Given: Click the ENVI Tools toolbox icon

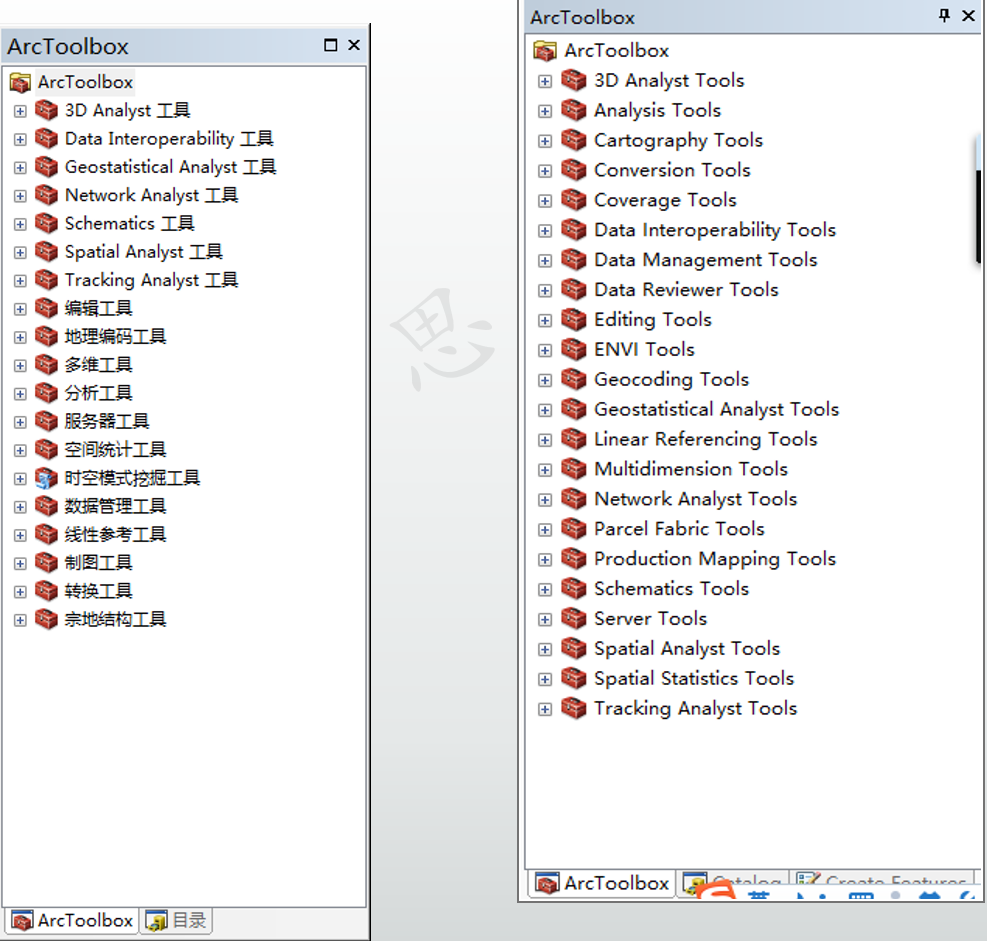Looking at the screenshot, I should pyautogui.click(x=573, y=349).
